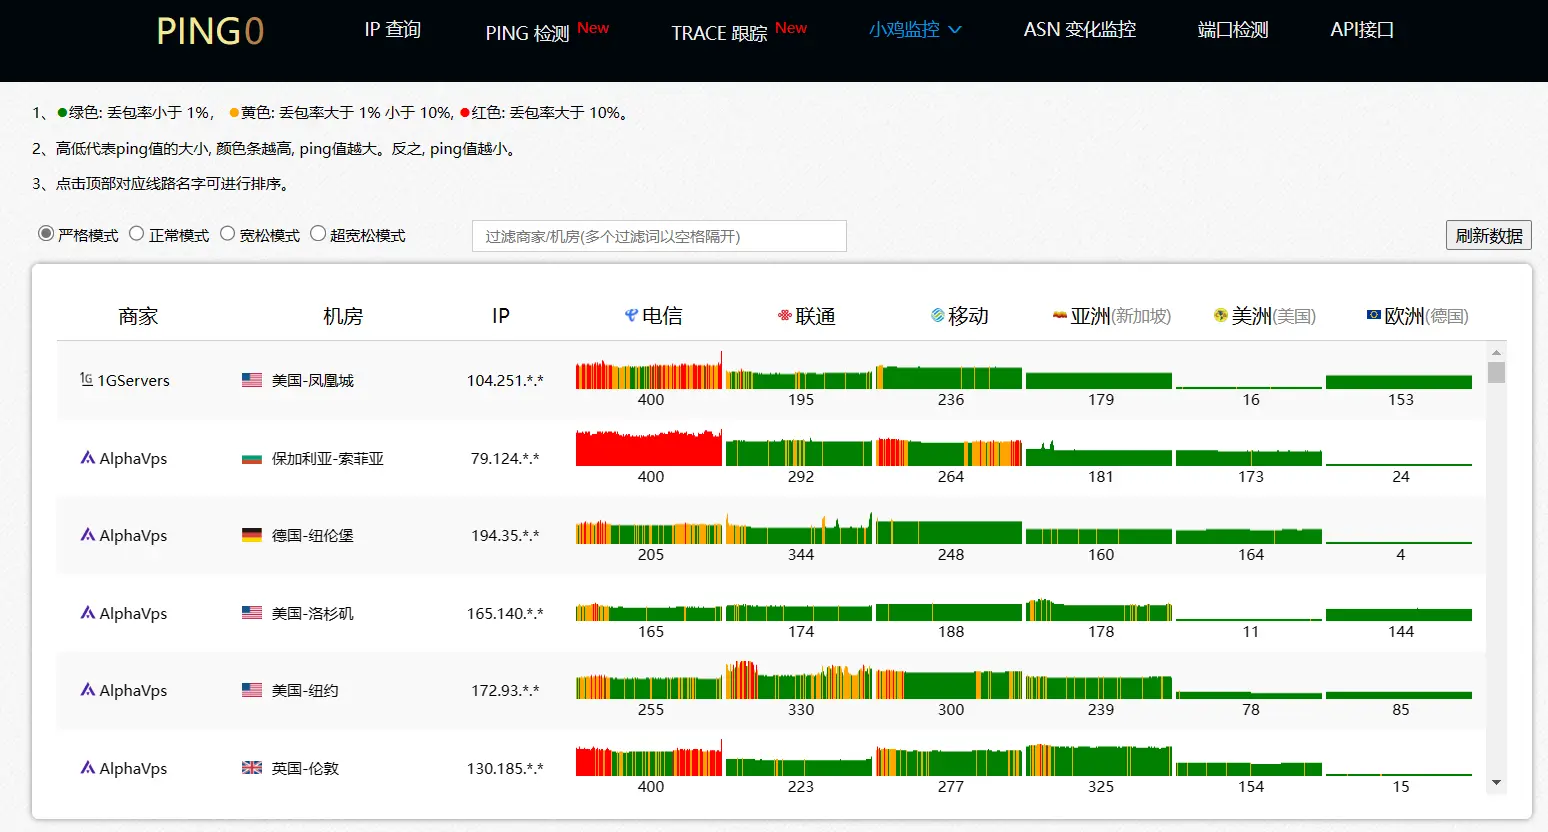Sort by 移动 column header
Image resolution: width=1548 pixels, height=832 pixels.
pyautogui.click(x=959, y=316)
